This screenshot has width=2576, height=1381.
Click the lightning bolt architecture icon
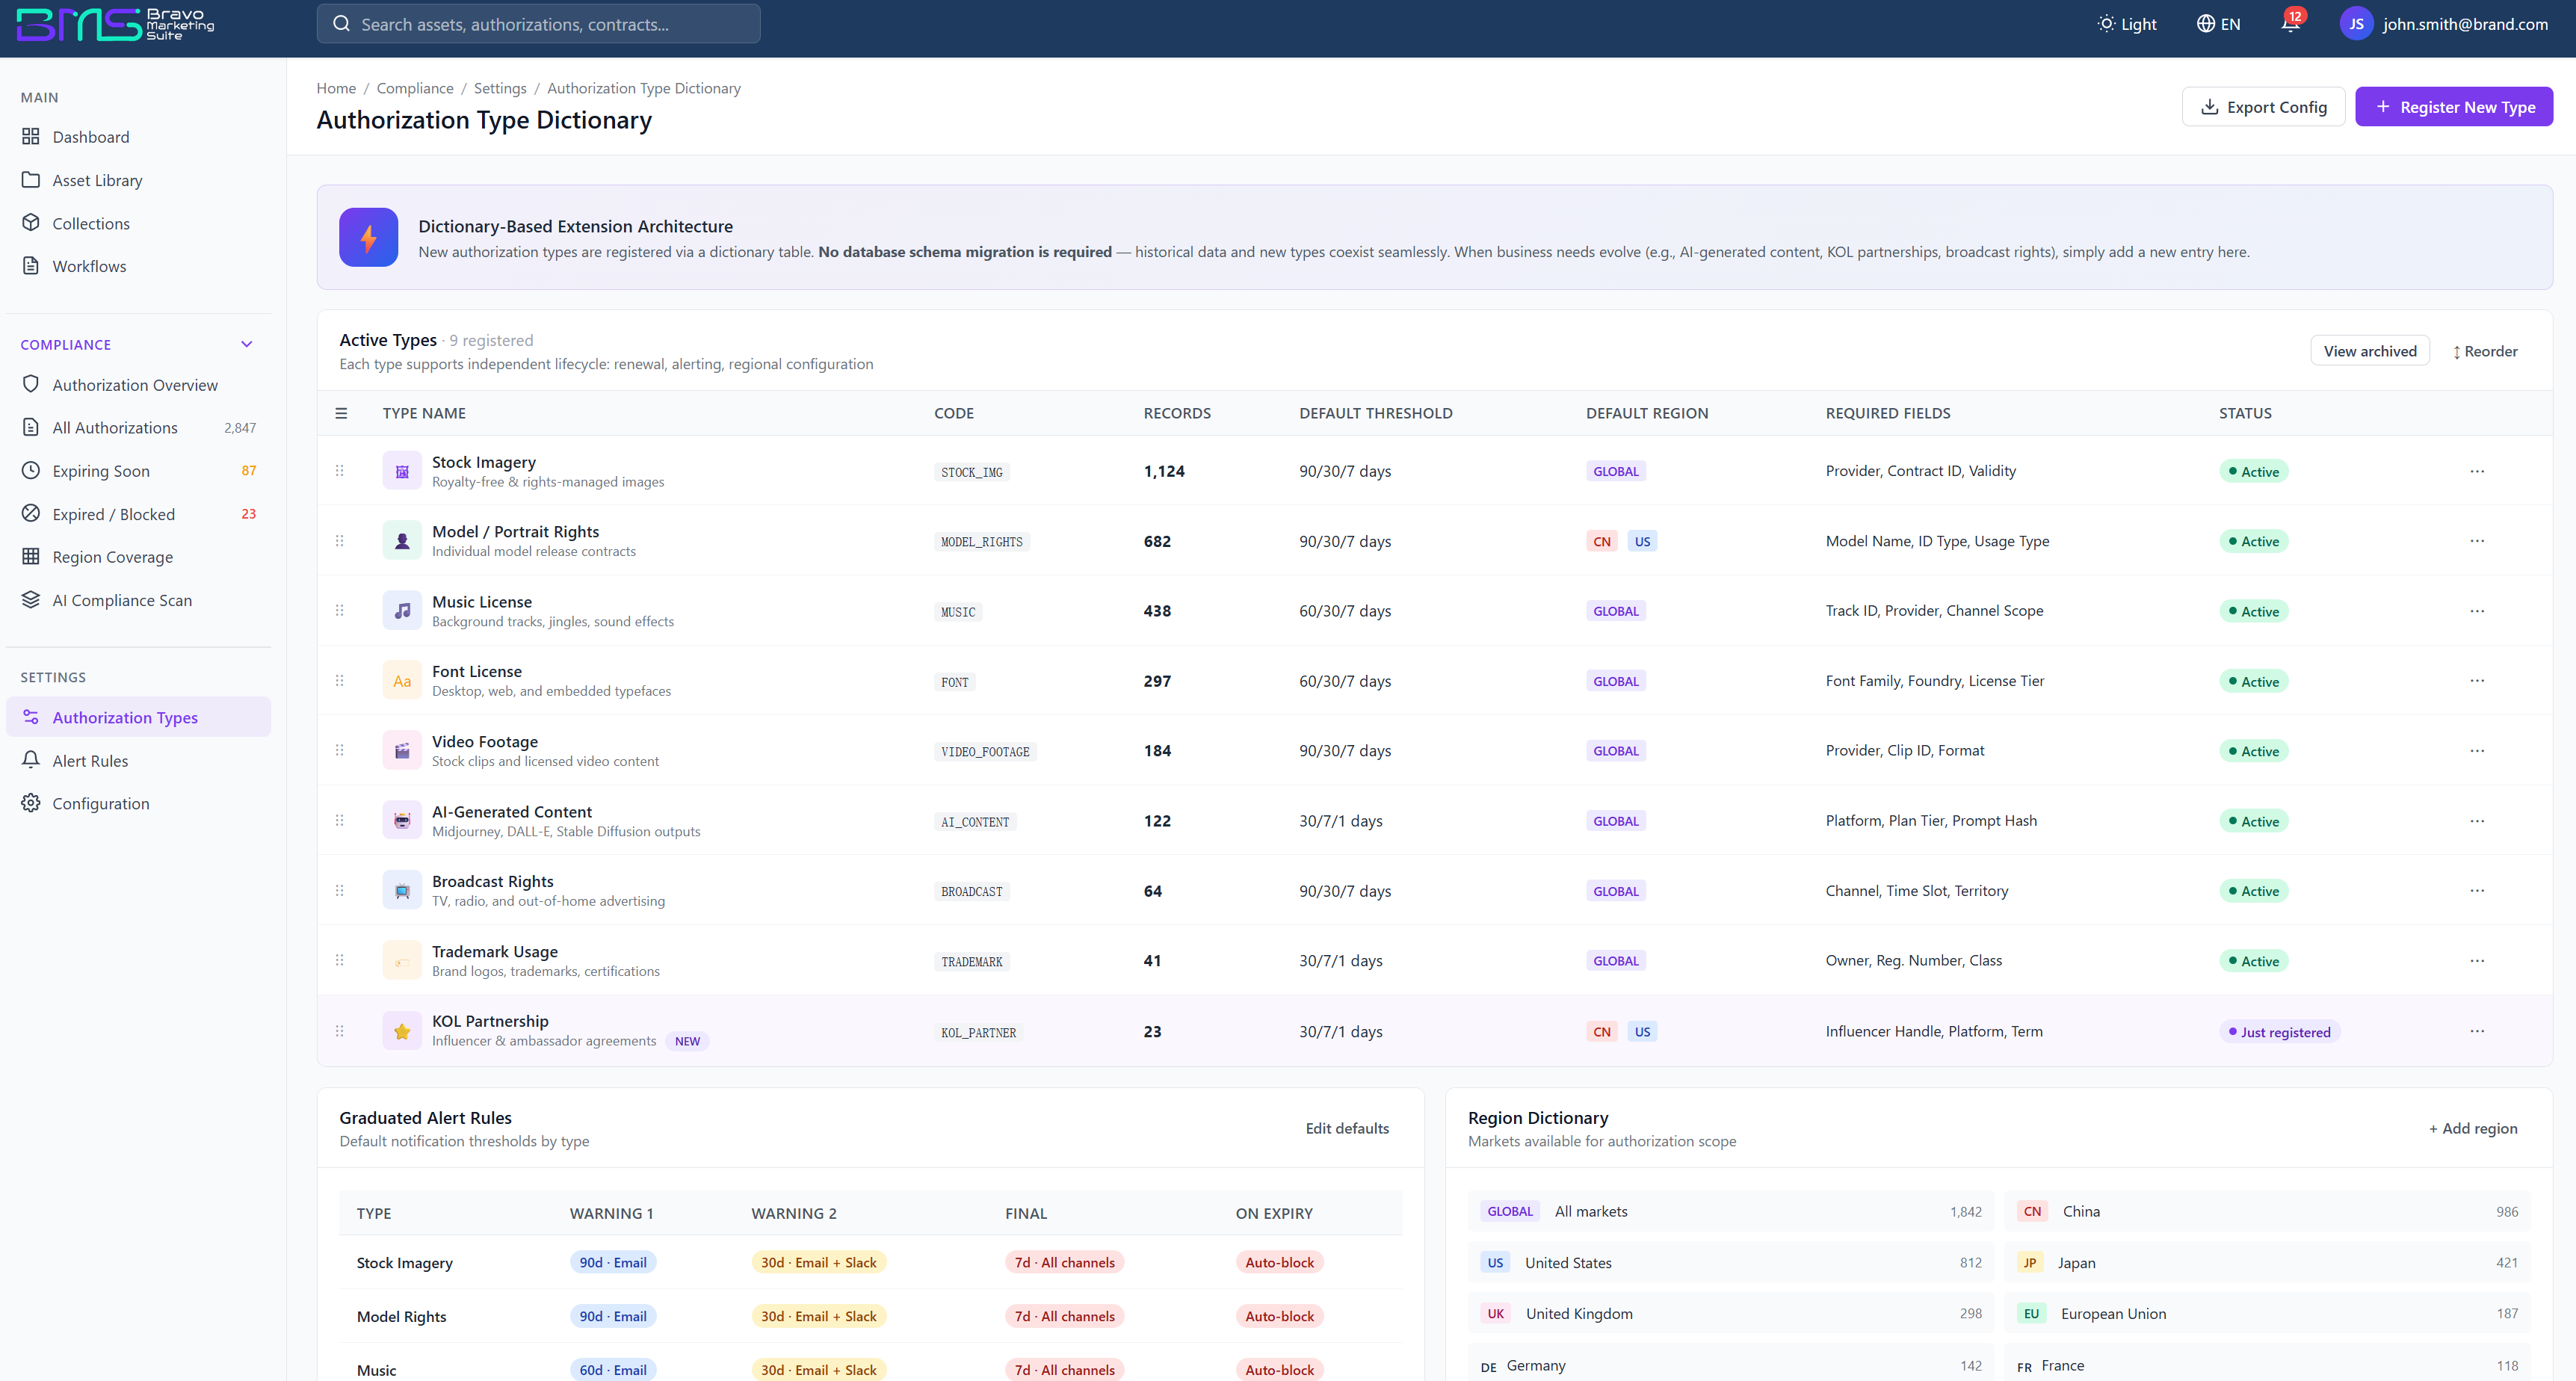click(368, 237)
